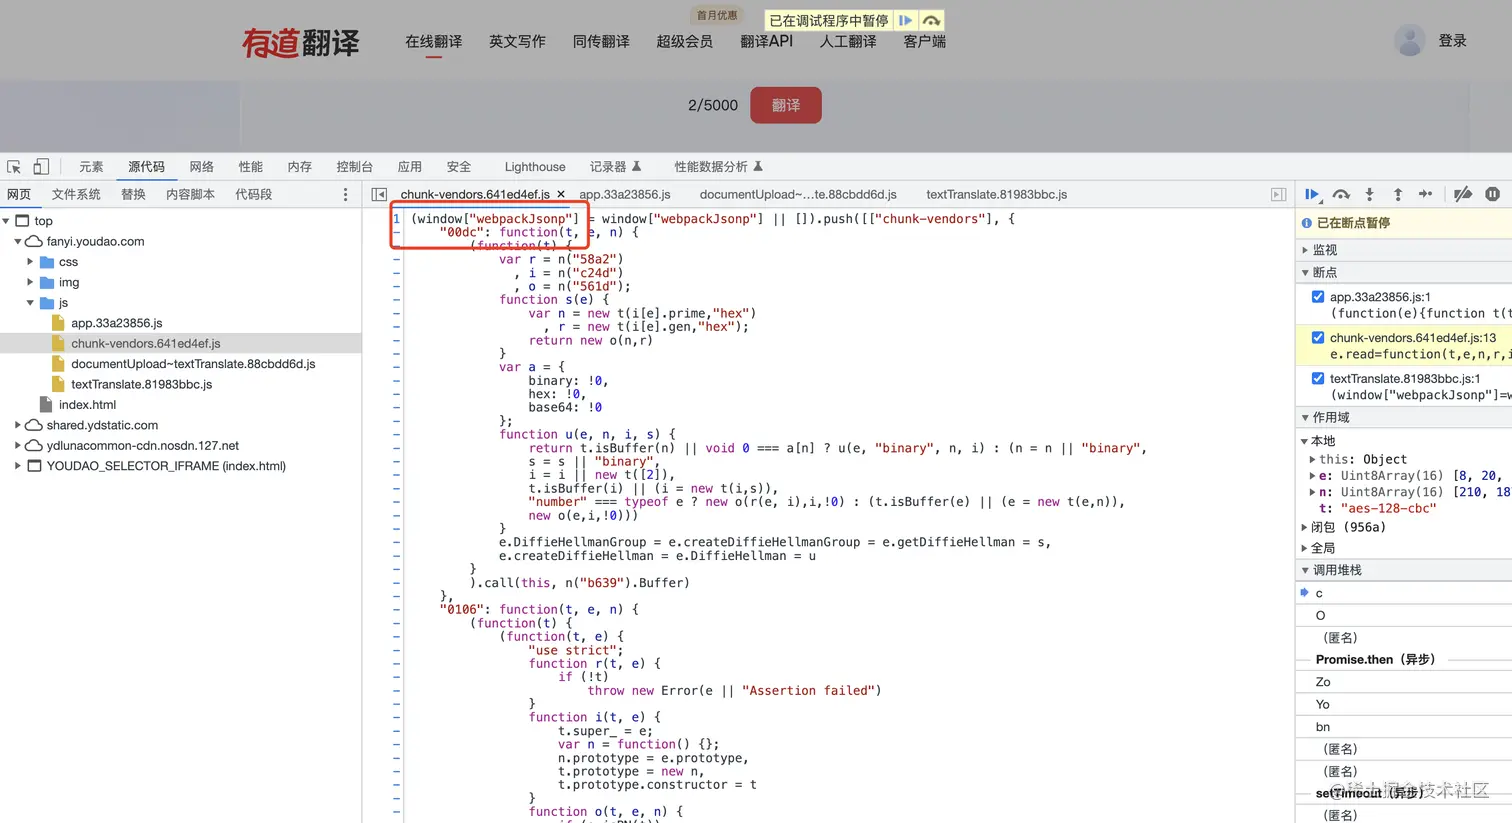Viewport: 1512px width, 823px height.
Task: Expand the 监视 watch section
Action: [1305, 250]
